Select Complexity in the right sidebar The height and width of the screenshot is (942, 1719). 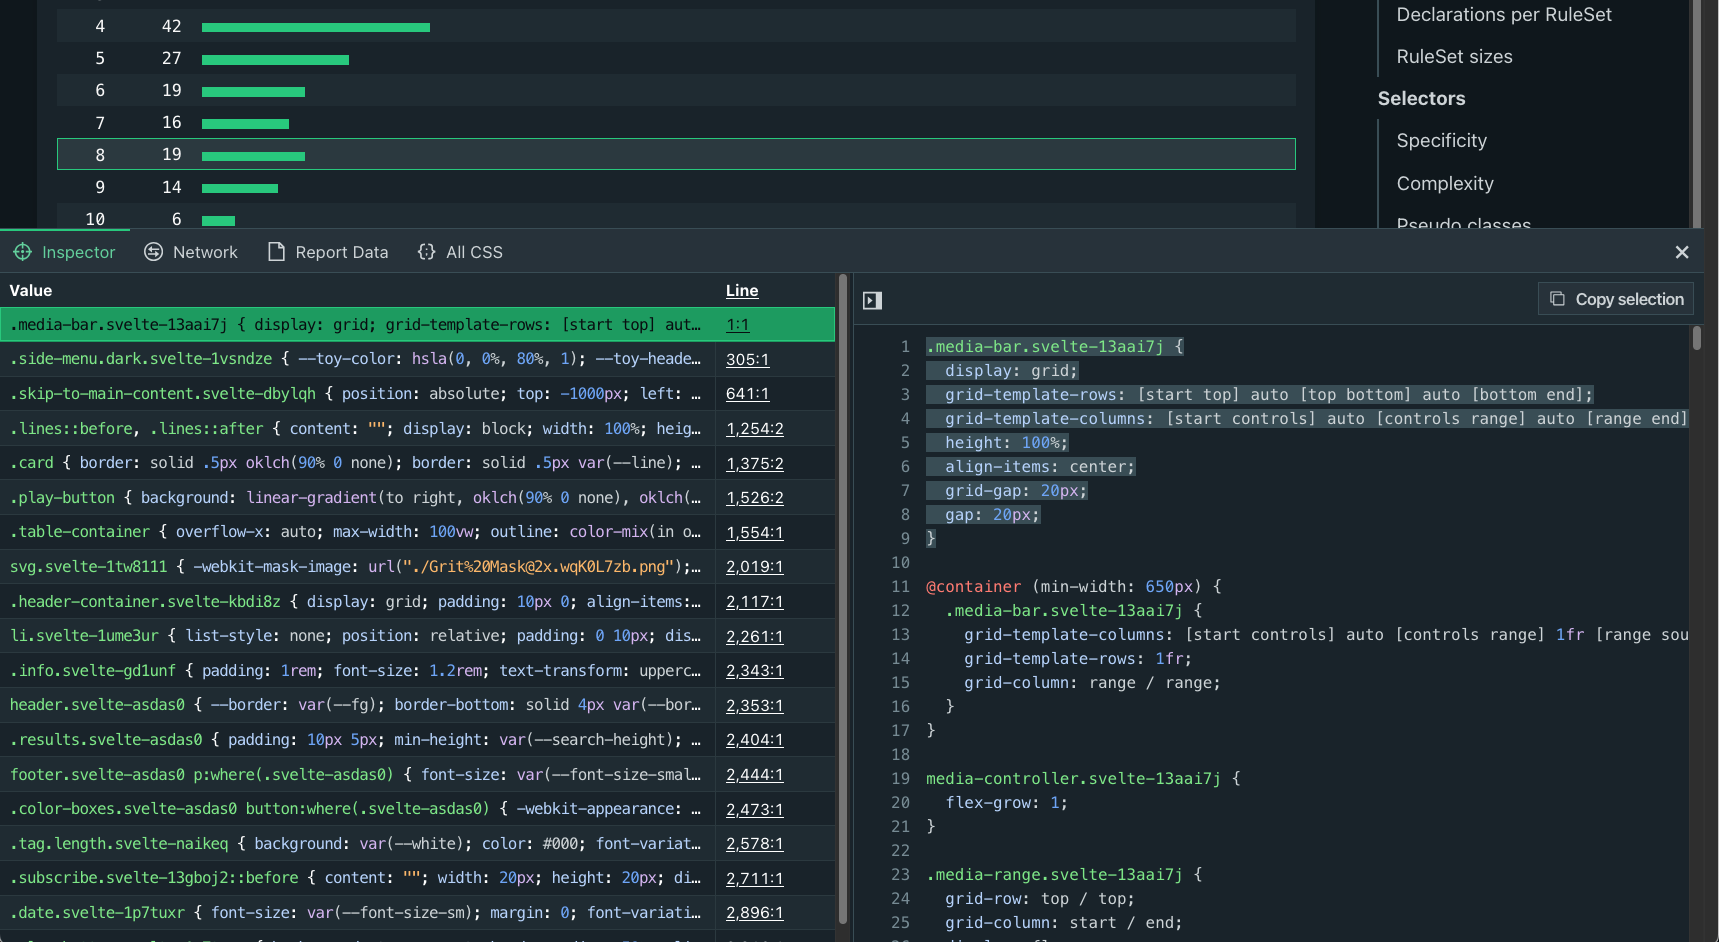pyautogui.click(x=1444, y=183)
